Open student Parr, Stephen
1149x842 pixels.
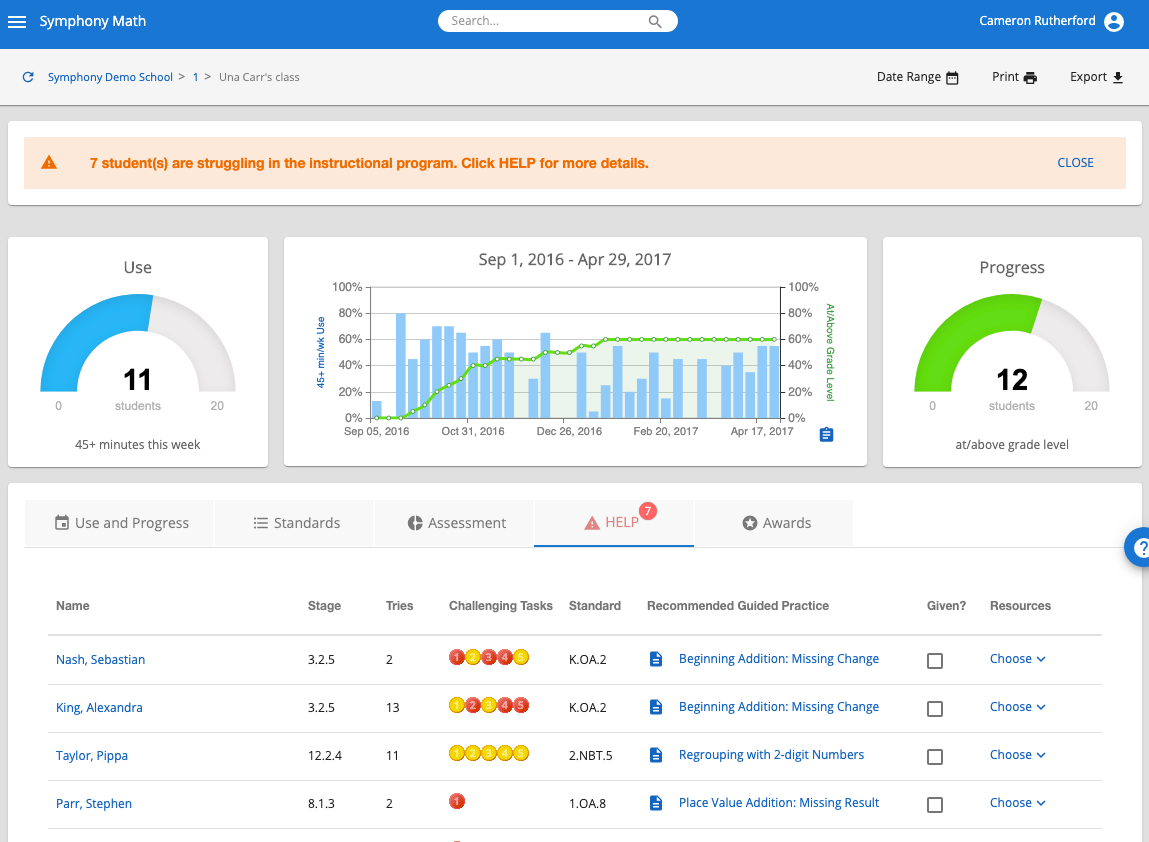click(x=94, y=804)
